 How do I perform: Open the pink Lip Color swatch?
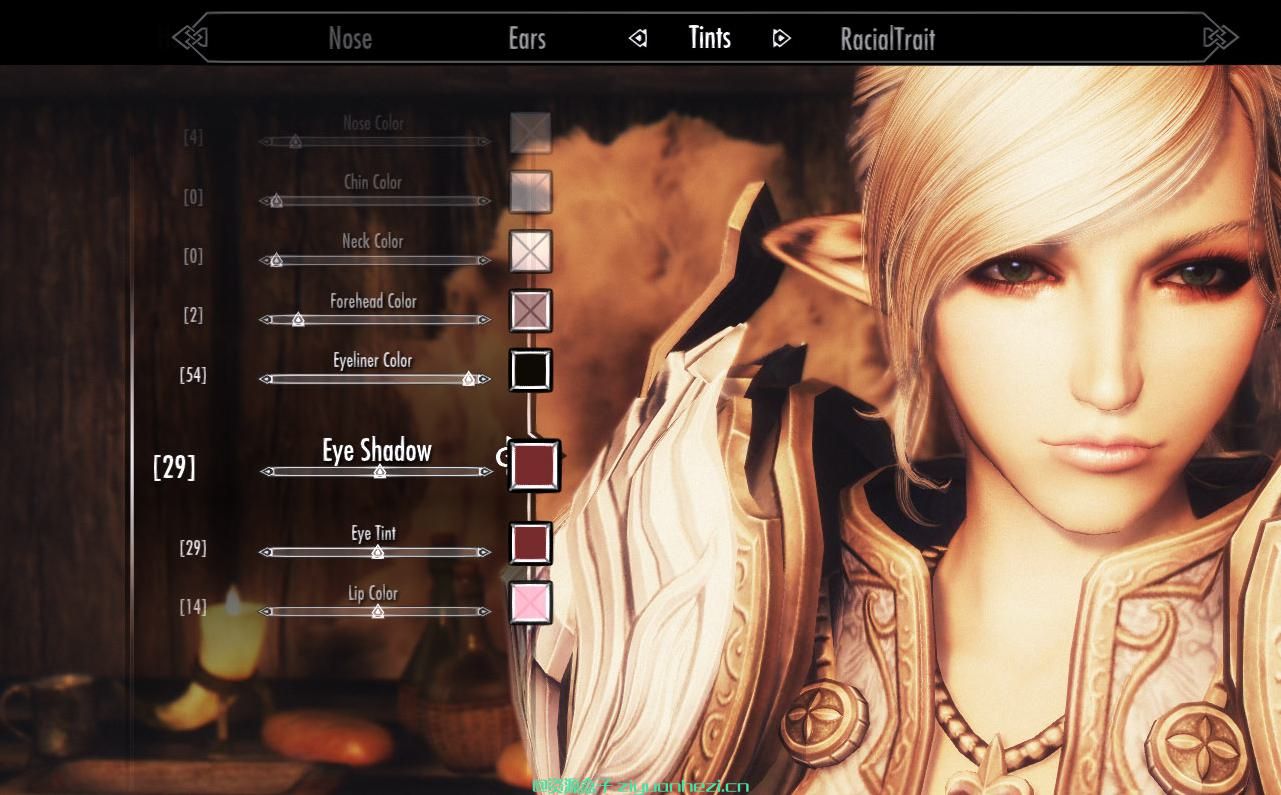click(x=530, y=602)
